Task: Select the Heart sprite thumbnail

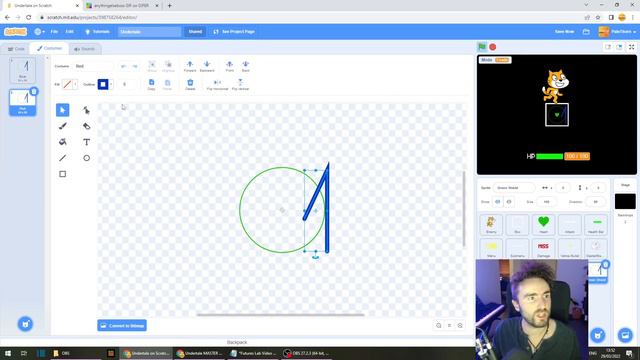Action: click(544, 224)
